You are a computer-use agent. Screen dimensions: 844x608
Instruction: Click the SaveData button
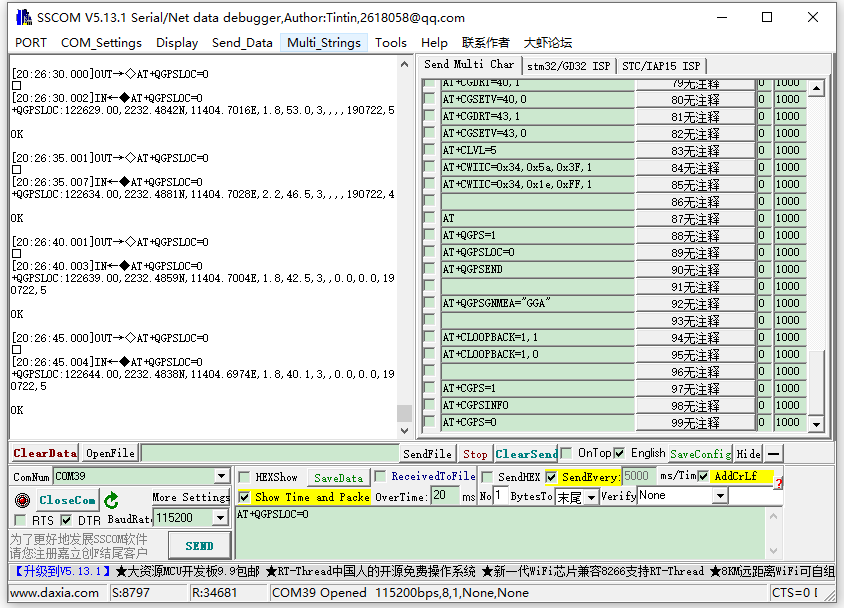click(x=338, y=478)
